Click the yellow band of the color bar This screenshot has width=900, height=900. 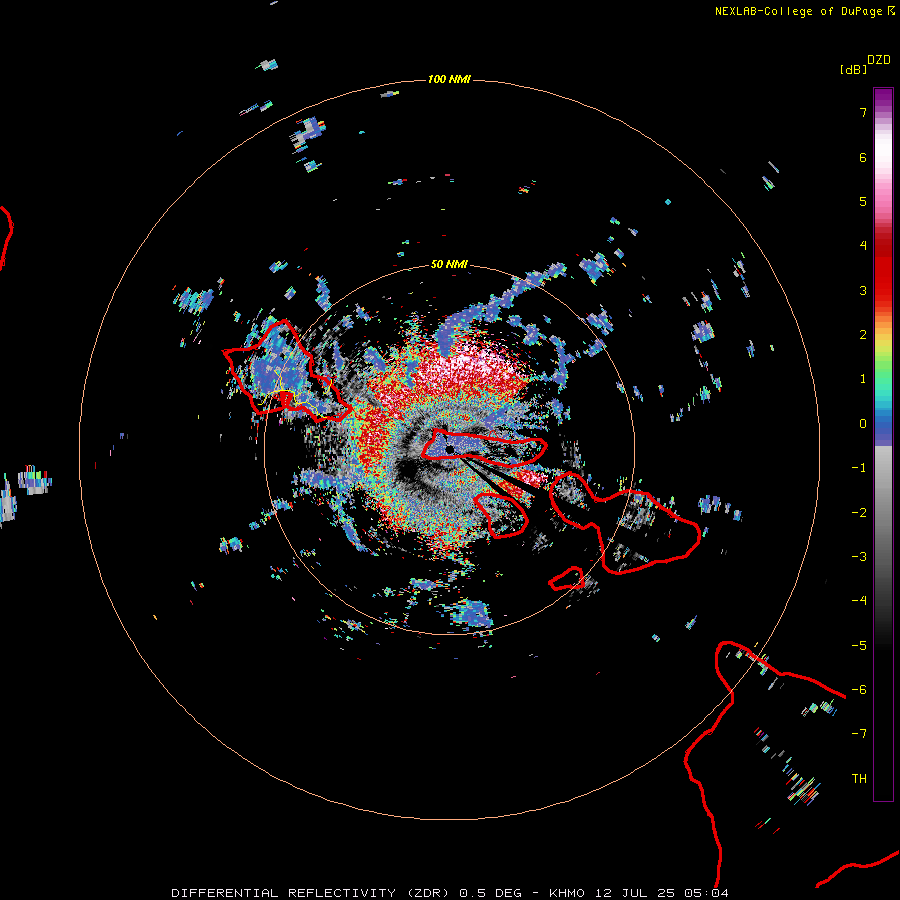point(883,344)
